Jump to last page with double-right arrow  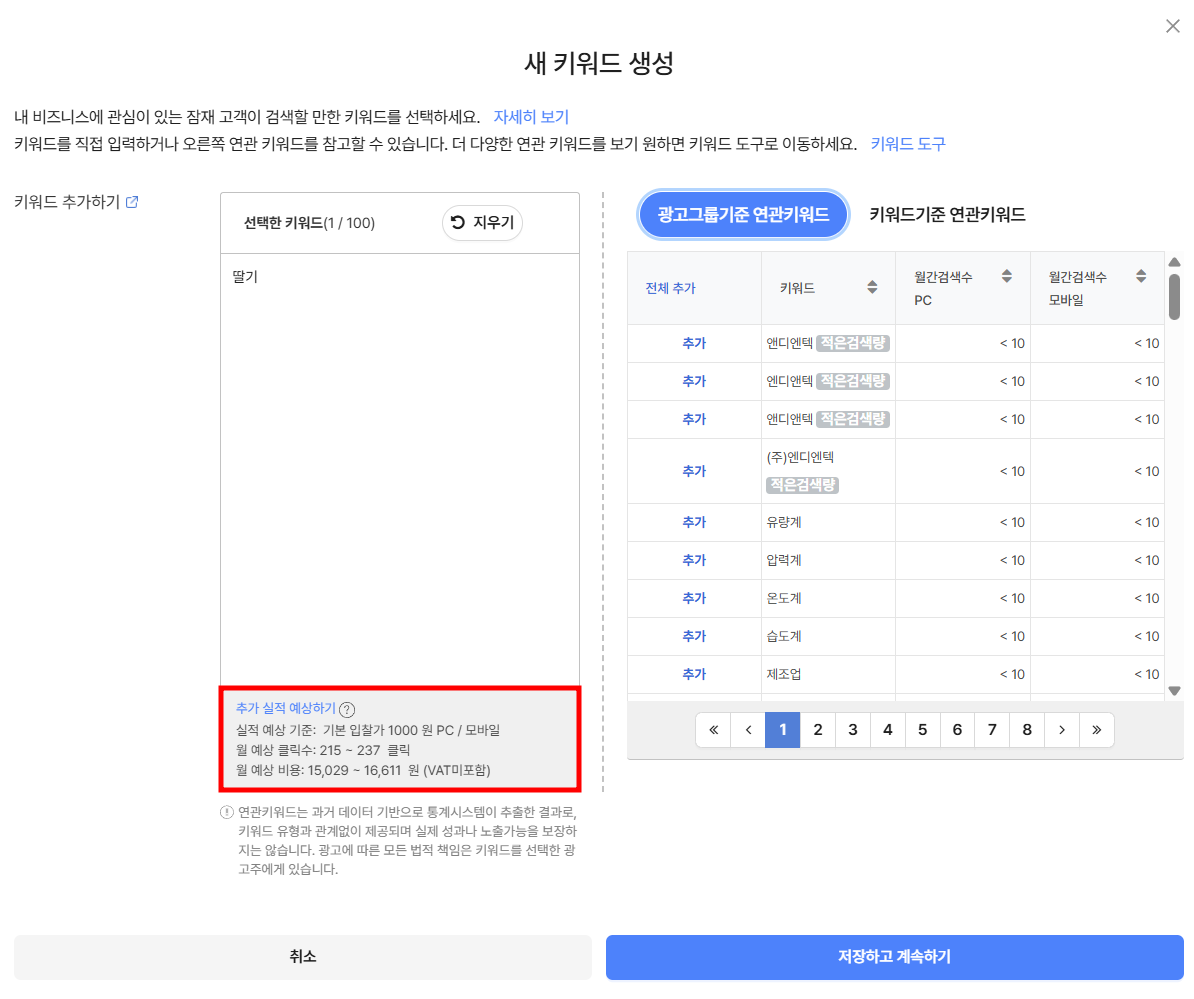pyautogui.click(x=1097, y=729)
